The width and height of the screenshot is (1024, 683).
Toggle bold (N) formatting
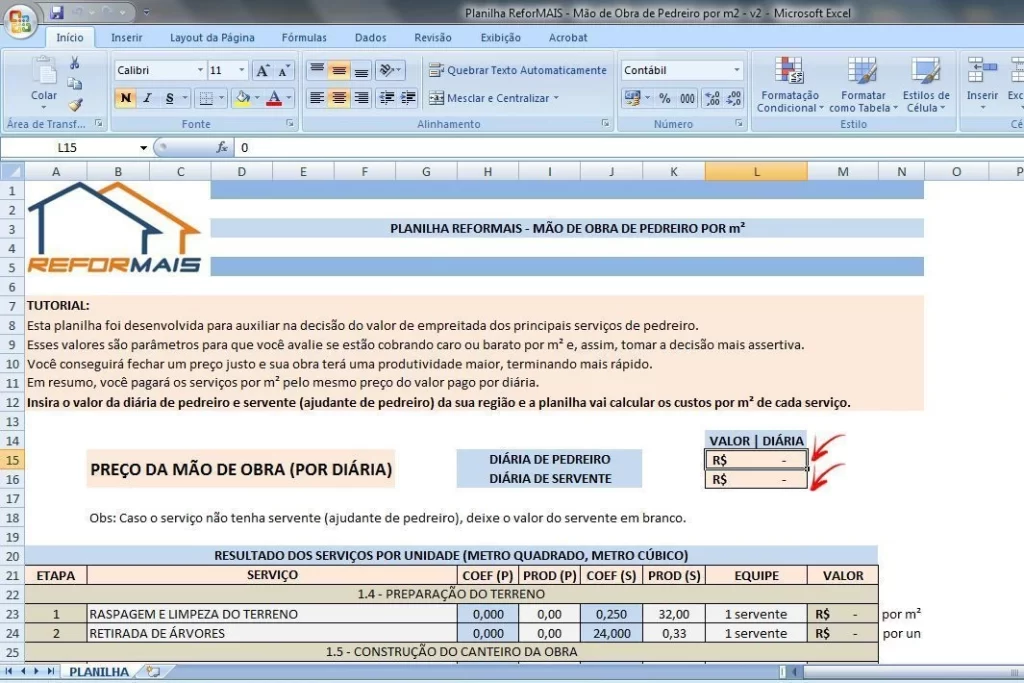coord(125,98)
